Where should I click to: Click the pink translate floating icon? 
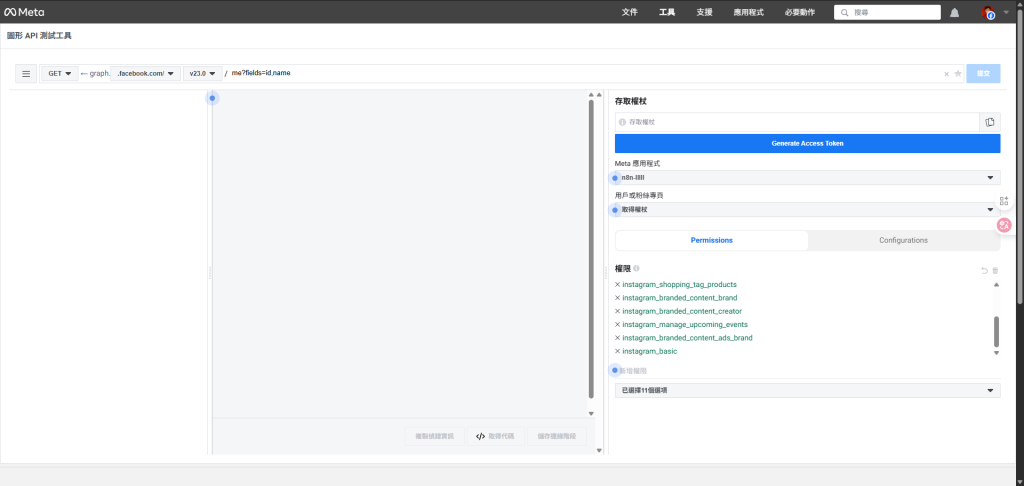point(1004,225)
